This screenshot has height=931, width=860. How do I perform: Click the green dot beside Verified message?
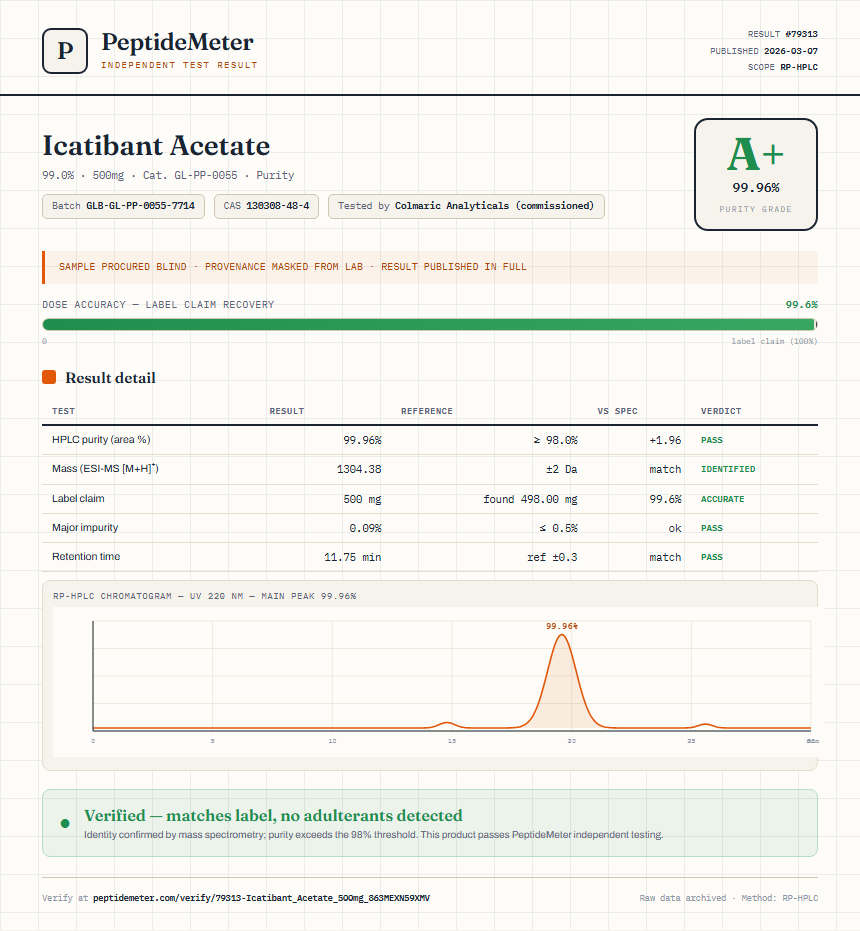click(65, 824)
